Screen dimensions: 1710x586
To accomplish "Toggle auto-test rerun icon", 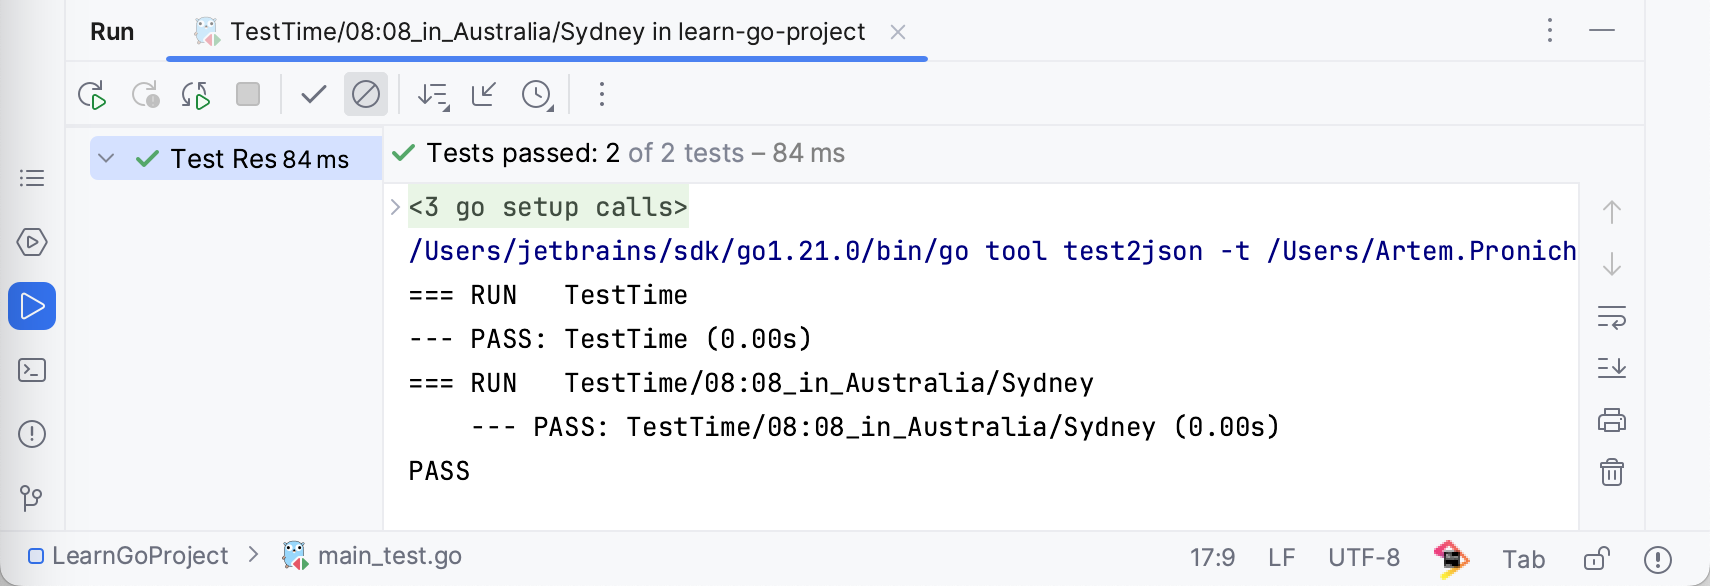I will click(196, 95).
